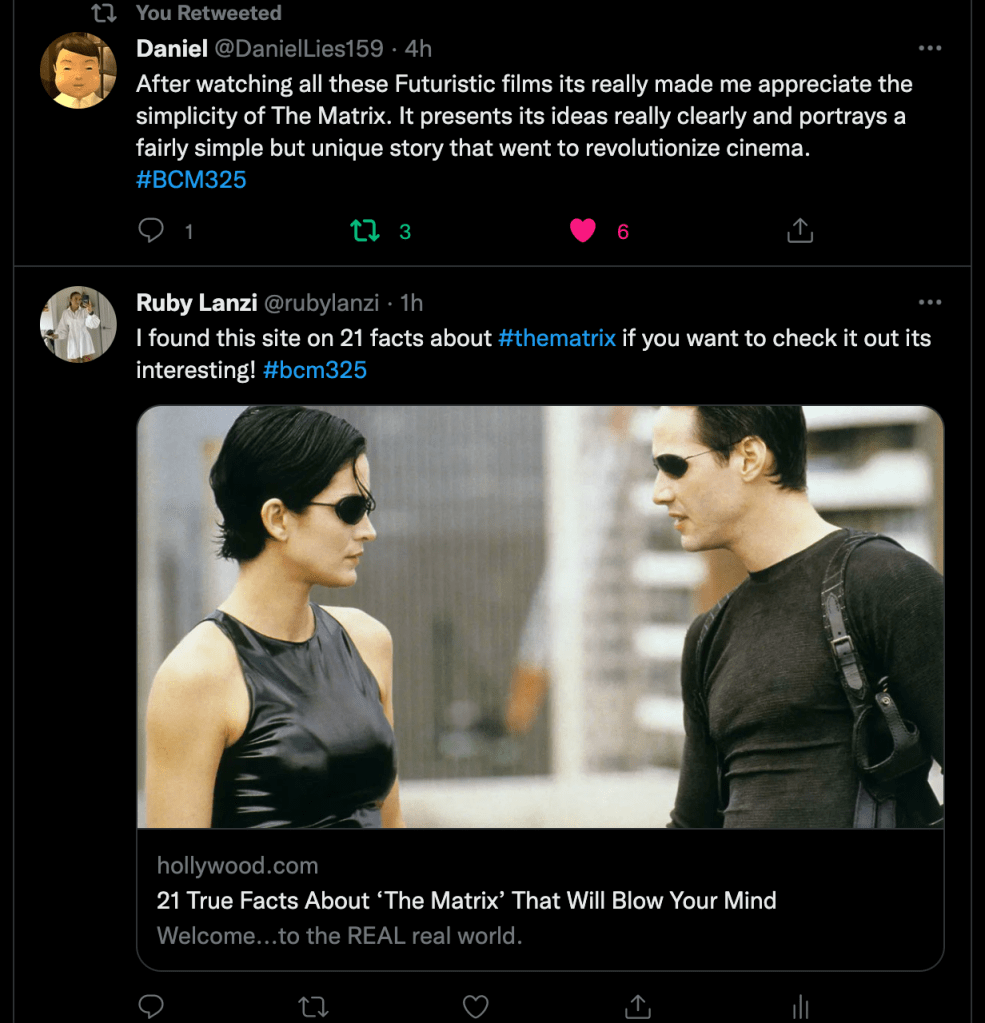Open more options for Daniel's tweet

pyautogui.click(x=930, y=48)
